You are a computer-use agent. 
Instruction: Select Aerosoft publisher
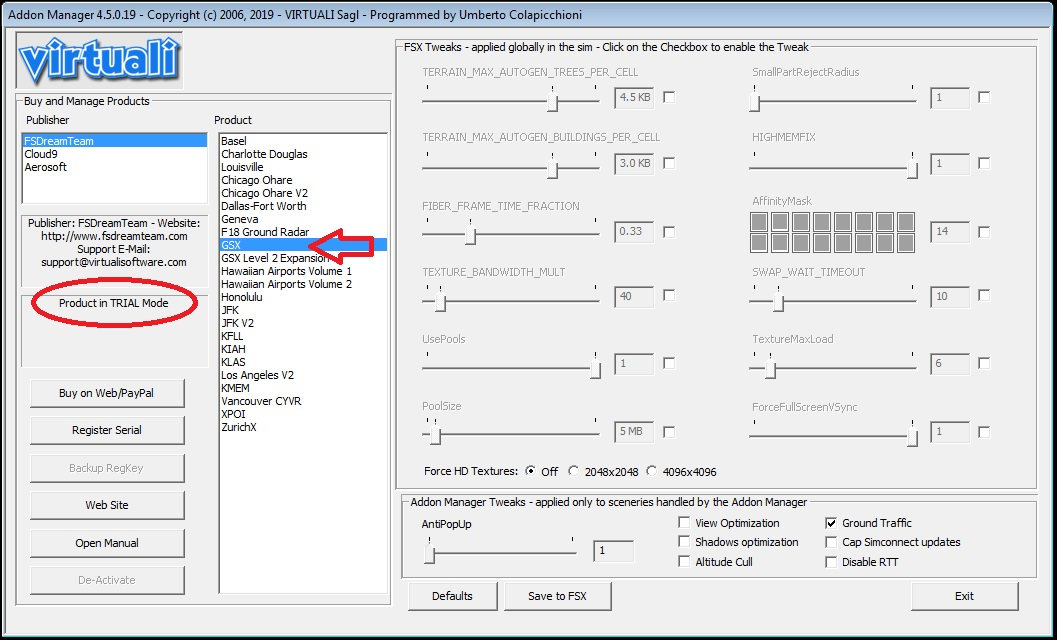115,167
